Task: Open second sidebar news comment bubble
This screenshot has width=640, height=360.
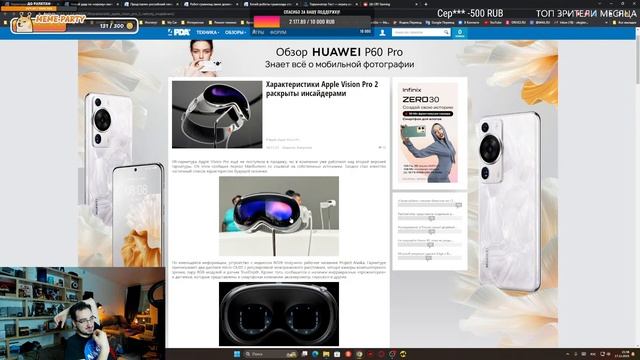Action: pyautogui.click(x=431, y=218)
